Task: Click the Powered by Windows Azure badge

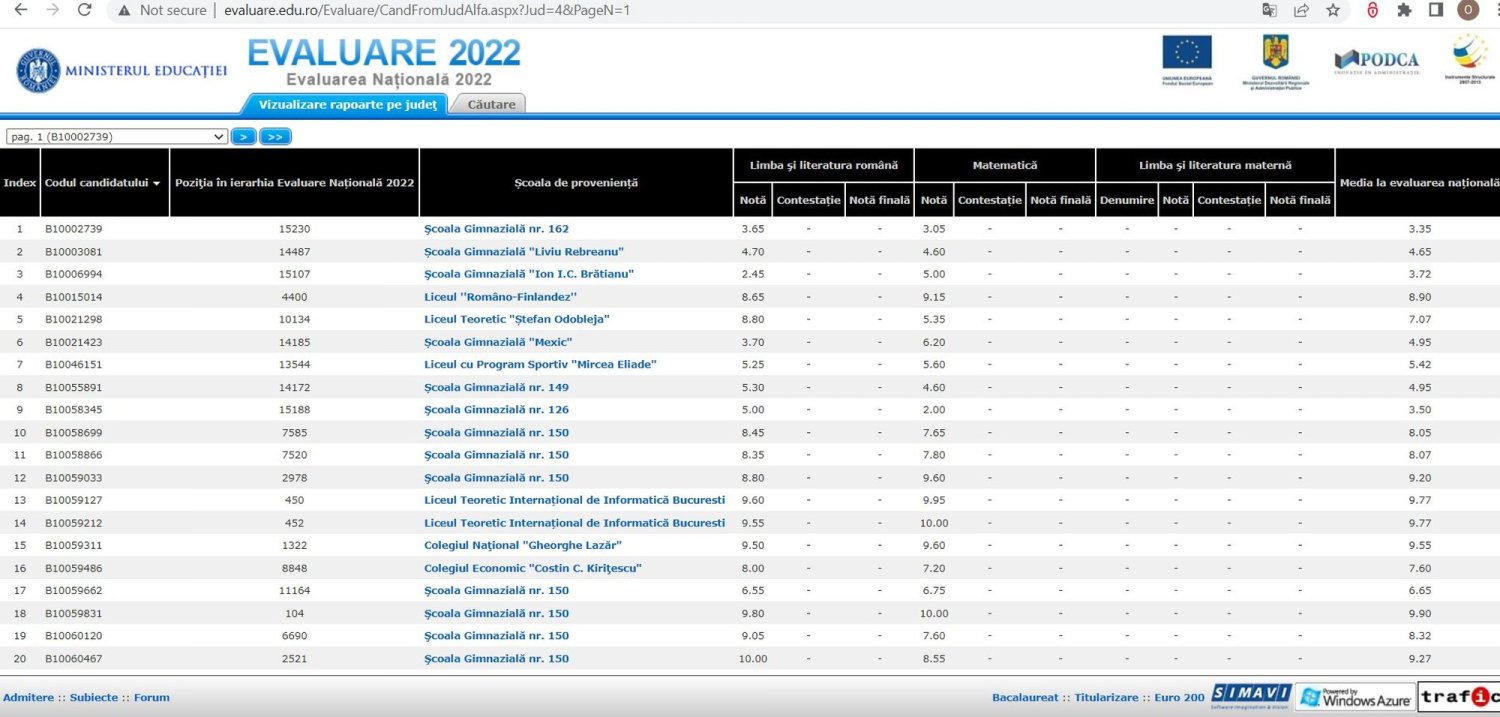Action: coord(1355,695)
